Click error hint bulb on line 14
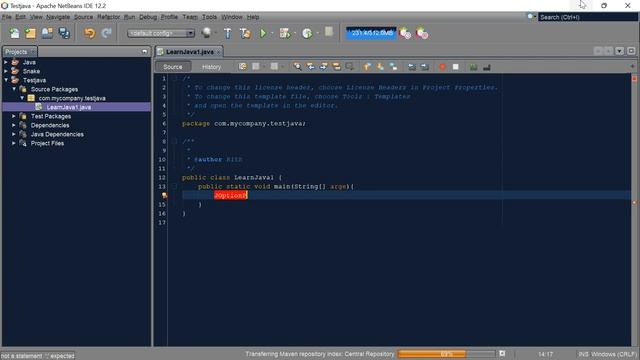Image resolution: width=640 pixels, height=360 pixels. [164, 196]
